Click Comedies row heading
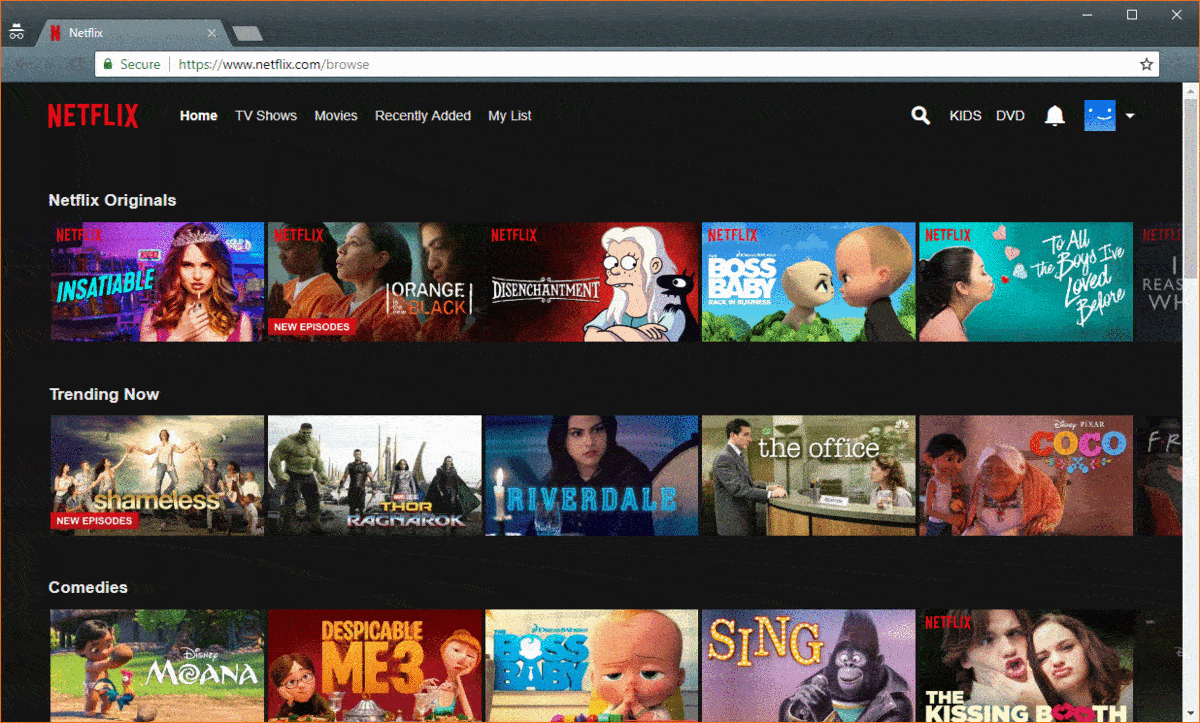 click(x=88, y=587)
